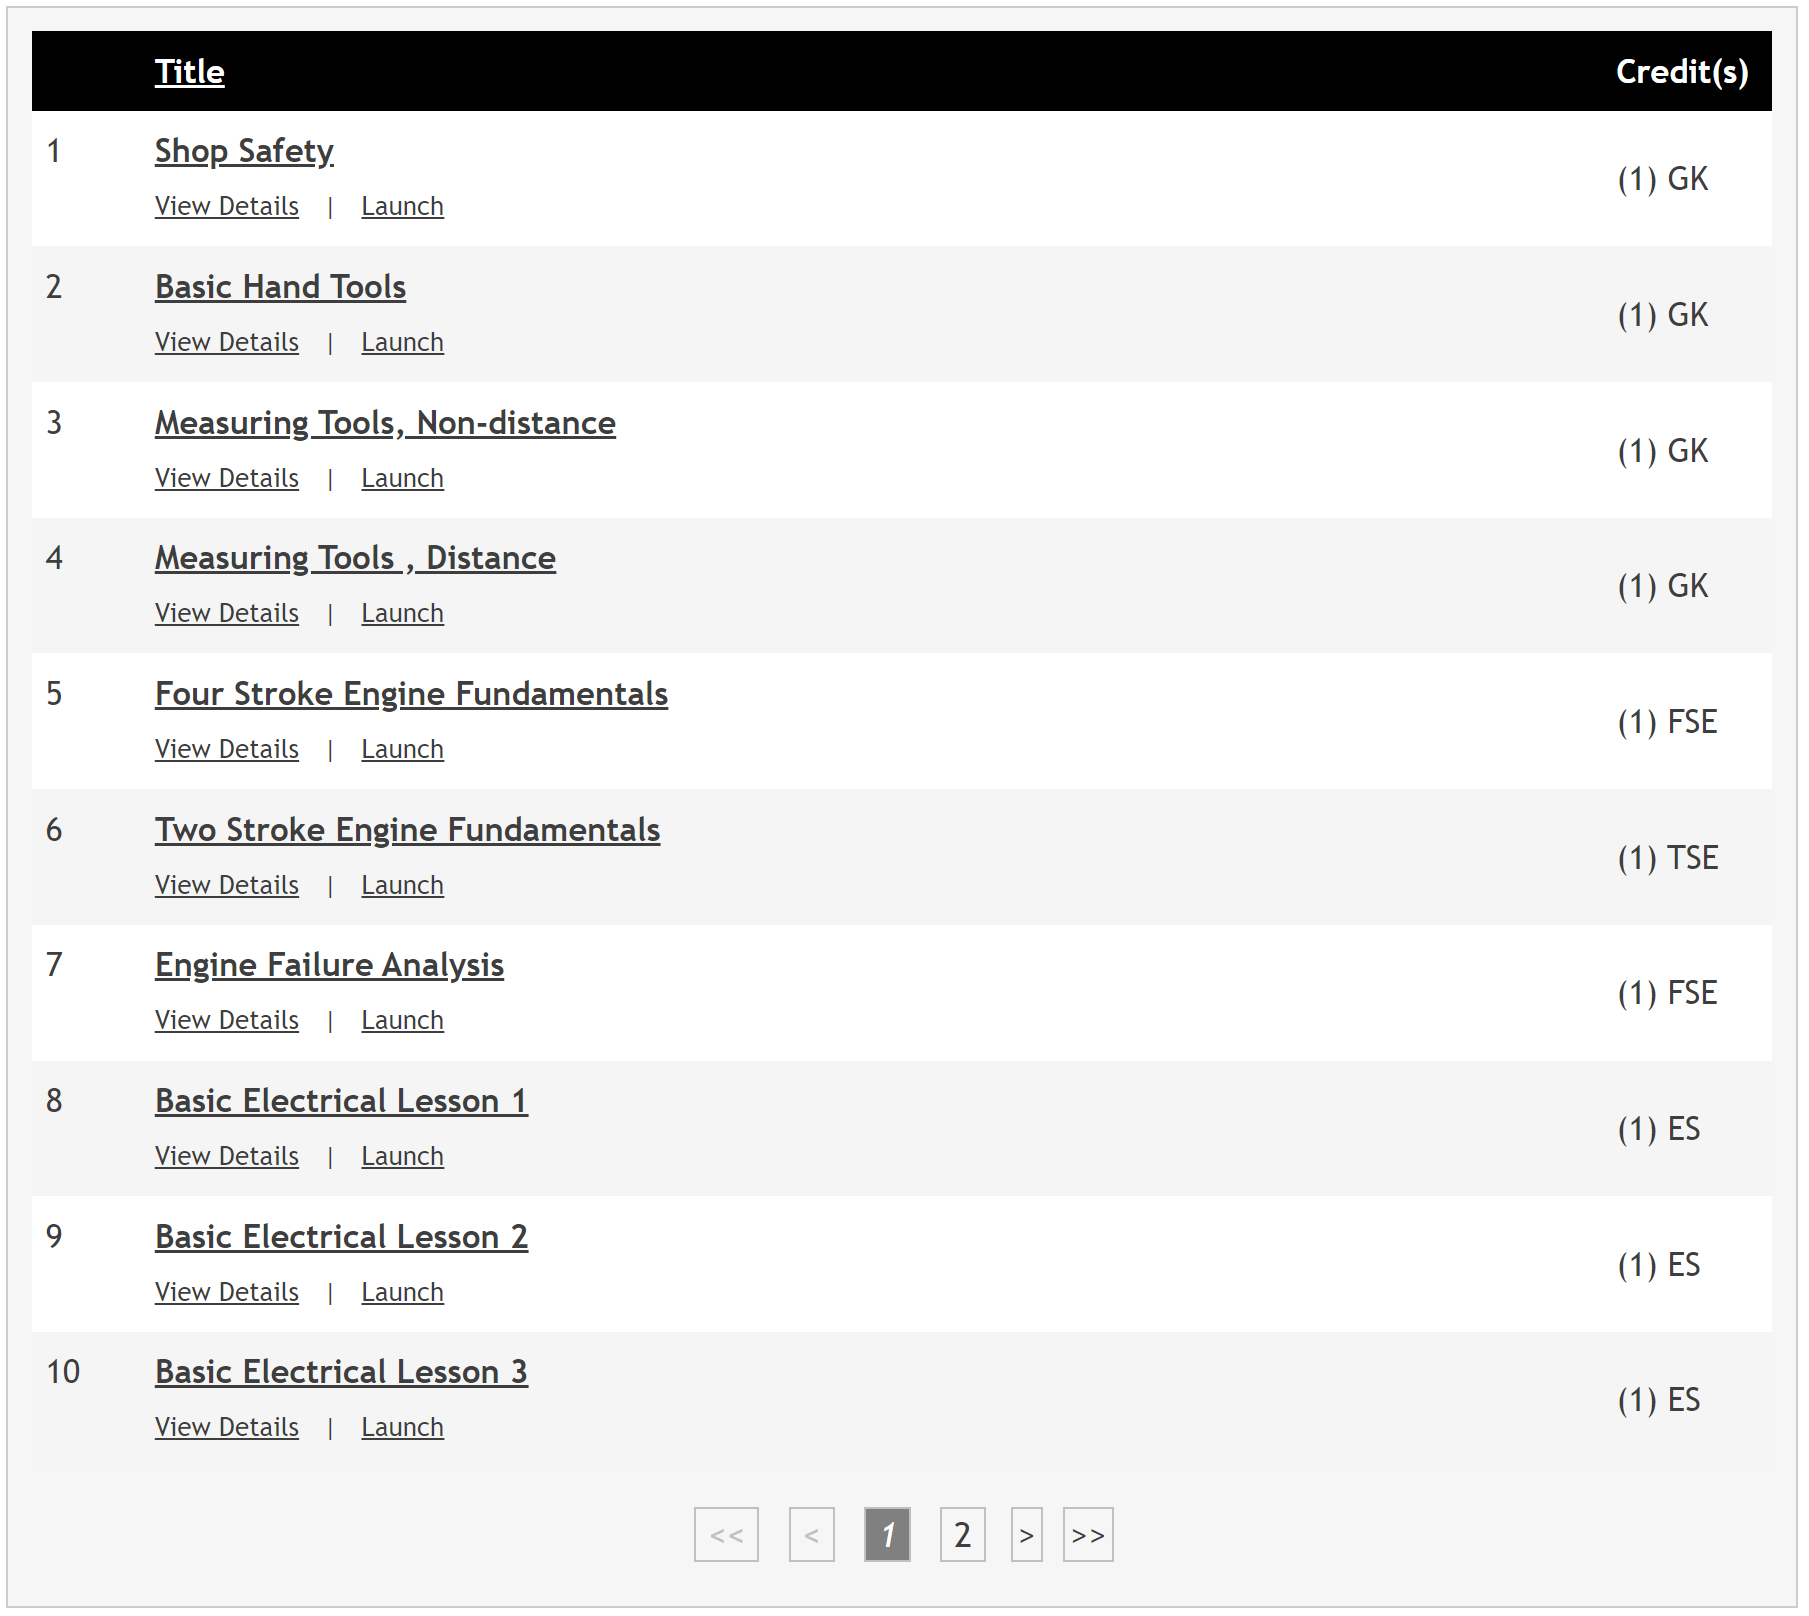Select current page 1 in pagination
The image size is (1809, 1616).
point(887,1534)
